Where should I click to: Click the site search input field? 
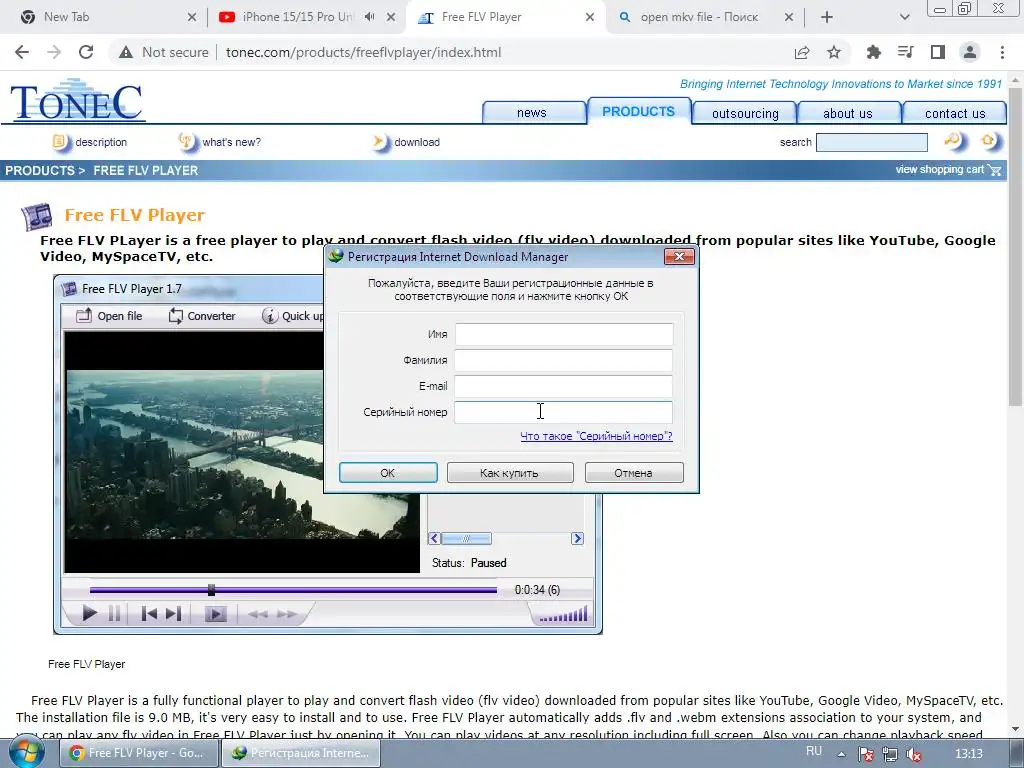point(871,142)
